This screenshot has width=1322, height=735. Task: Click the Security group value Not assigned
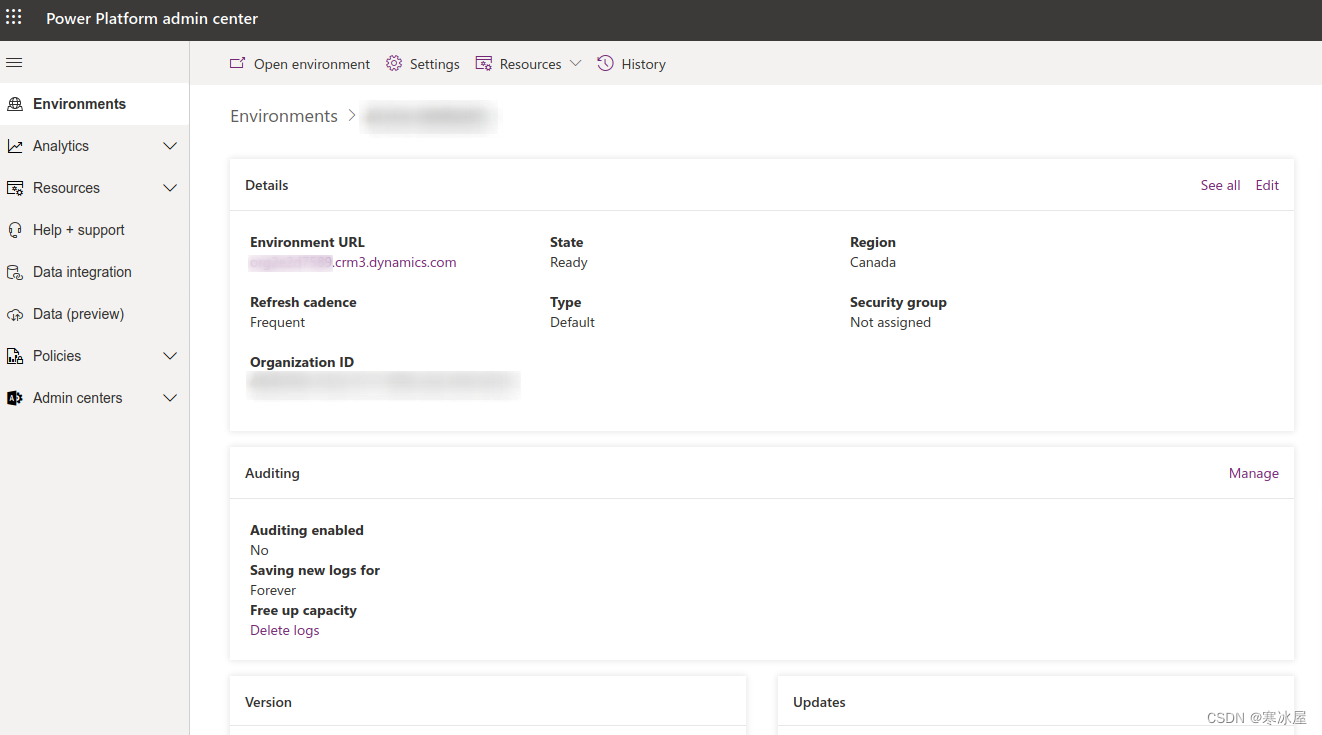[890, 322]
